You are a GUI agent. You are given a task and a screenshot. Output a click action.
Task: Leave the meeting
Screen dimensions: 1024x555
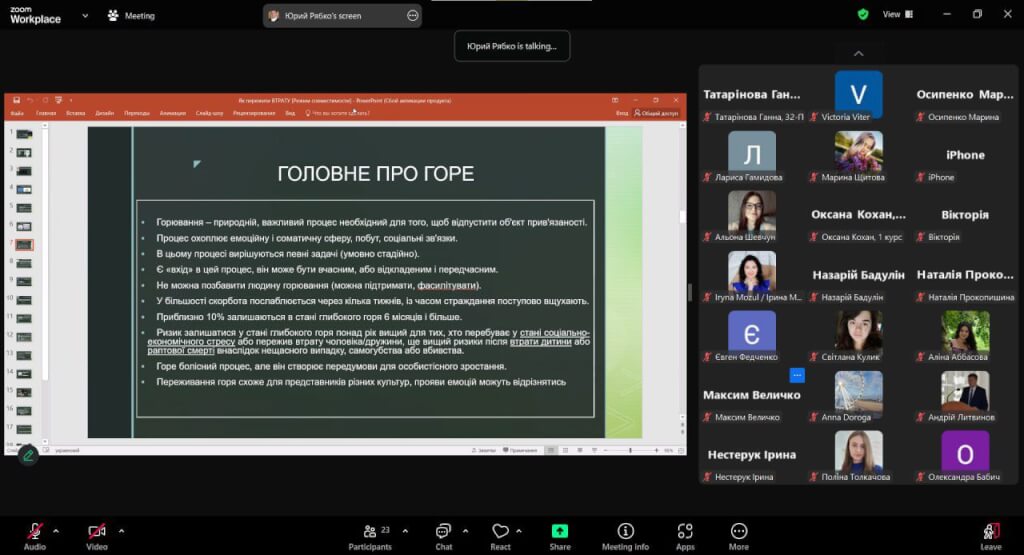click(990, 535)
